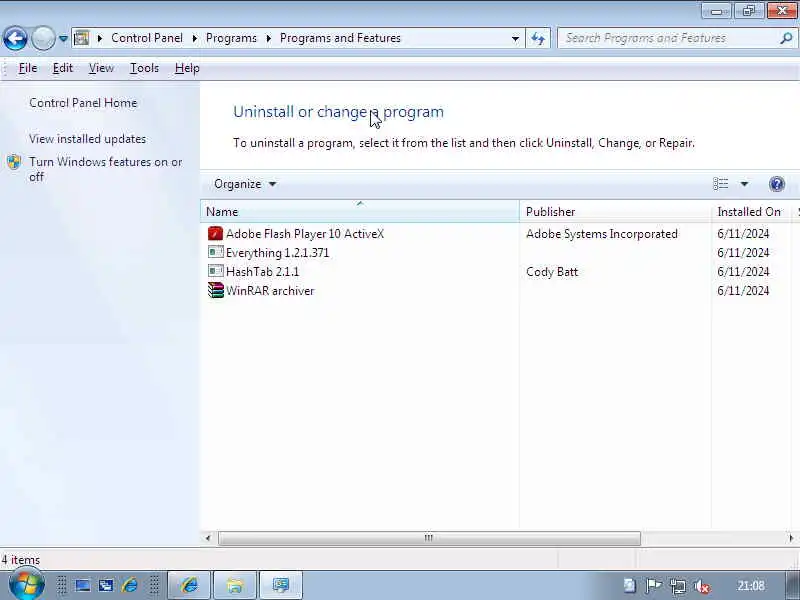Click the document tray icon
The width and height of the screenshot is (800, 600).
[x=630, y=586]
